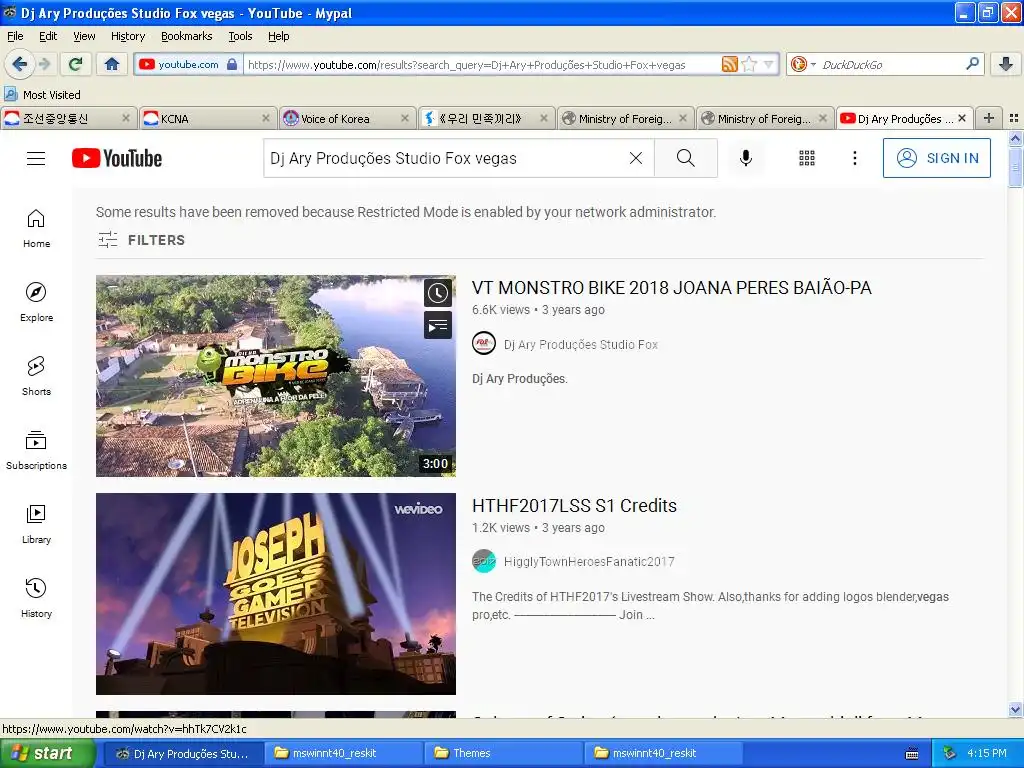Click the youtube.com site identity lock
Viewport: 1024px width, 768px height.
click(231, 64)
